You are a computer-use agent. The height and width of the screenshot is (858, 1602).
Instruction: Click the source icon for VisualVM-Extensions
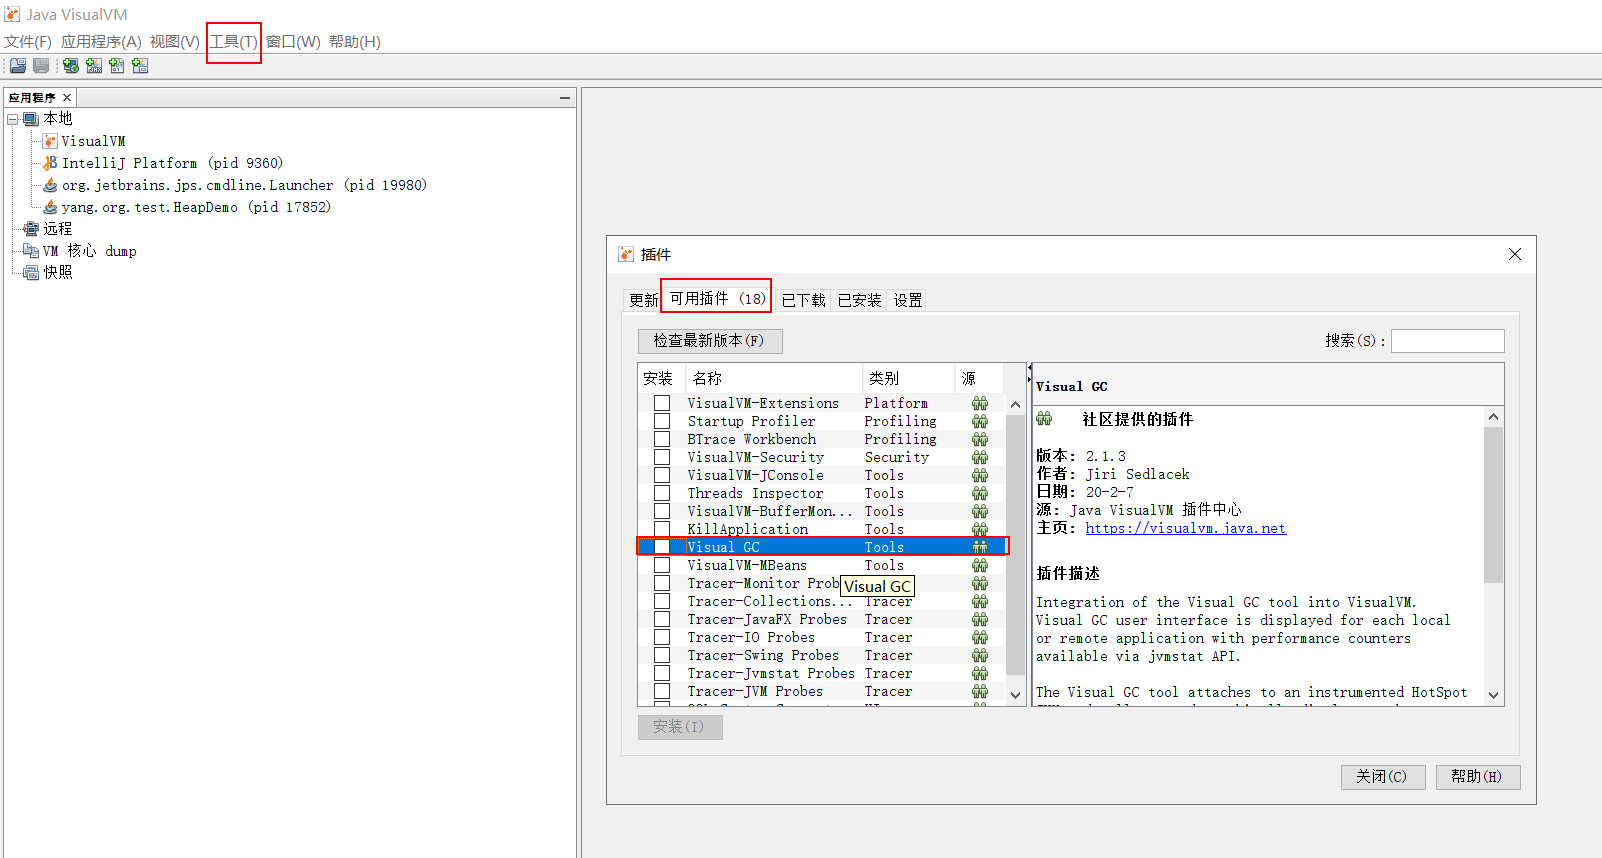pos(980,403)
